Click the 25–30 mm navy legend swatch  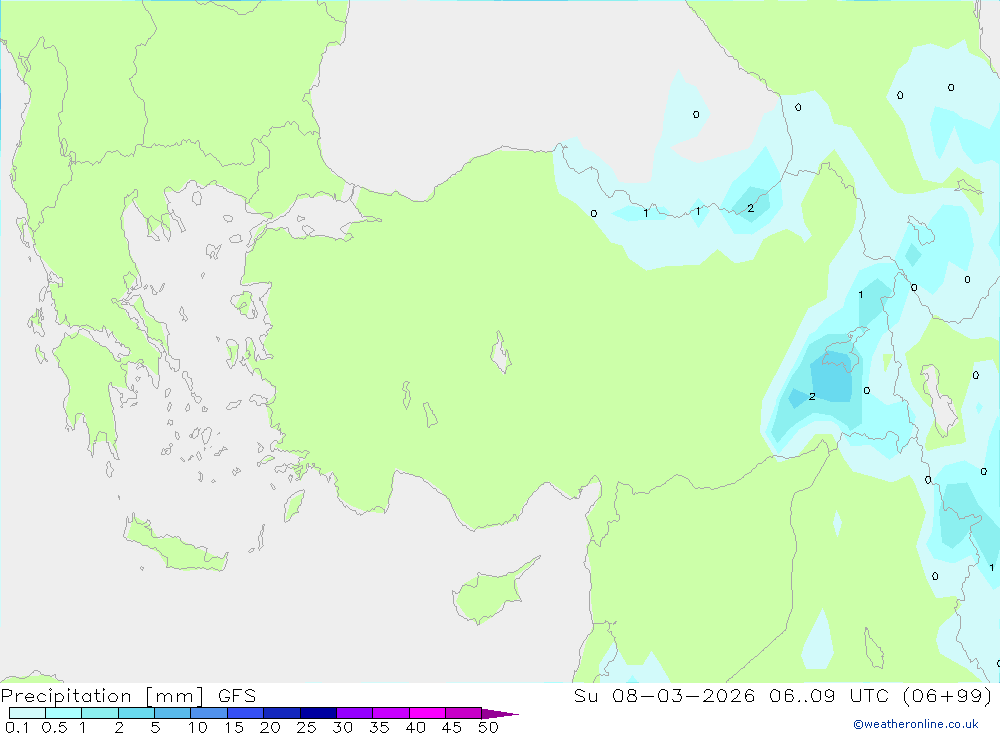coord(318,713)
